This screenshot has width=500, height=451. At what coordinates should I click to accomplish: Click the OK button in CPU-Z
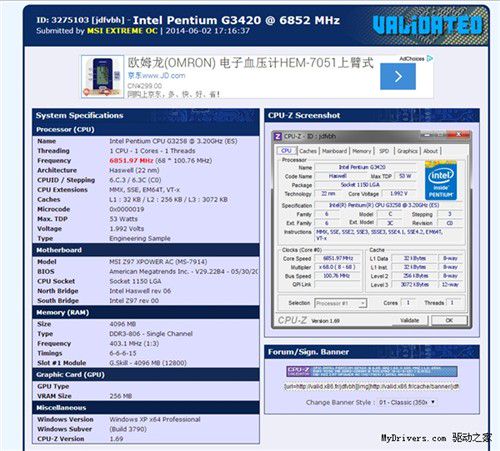pyautogui.click(x=449, y=320)
